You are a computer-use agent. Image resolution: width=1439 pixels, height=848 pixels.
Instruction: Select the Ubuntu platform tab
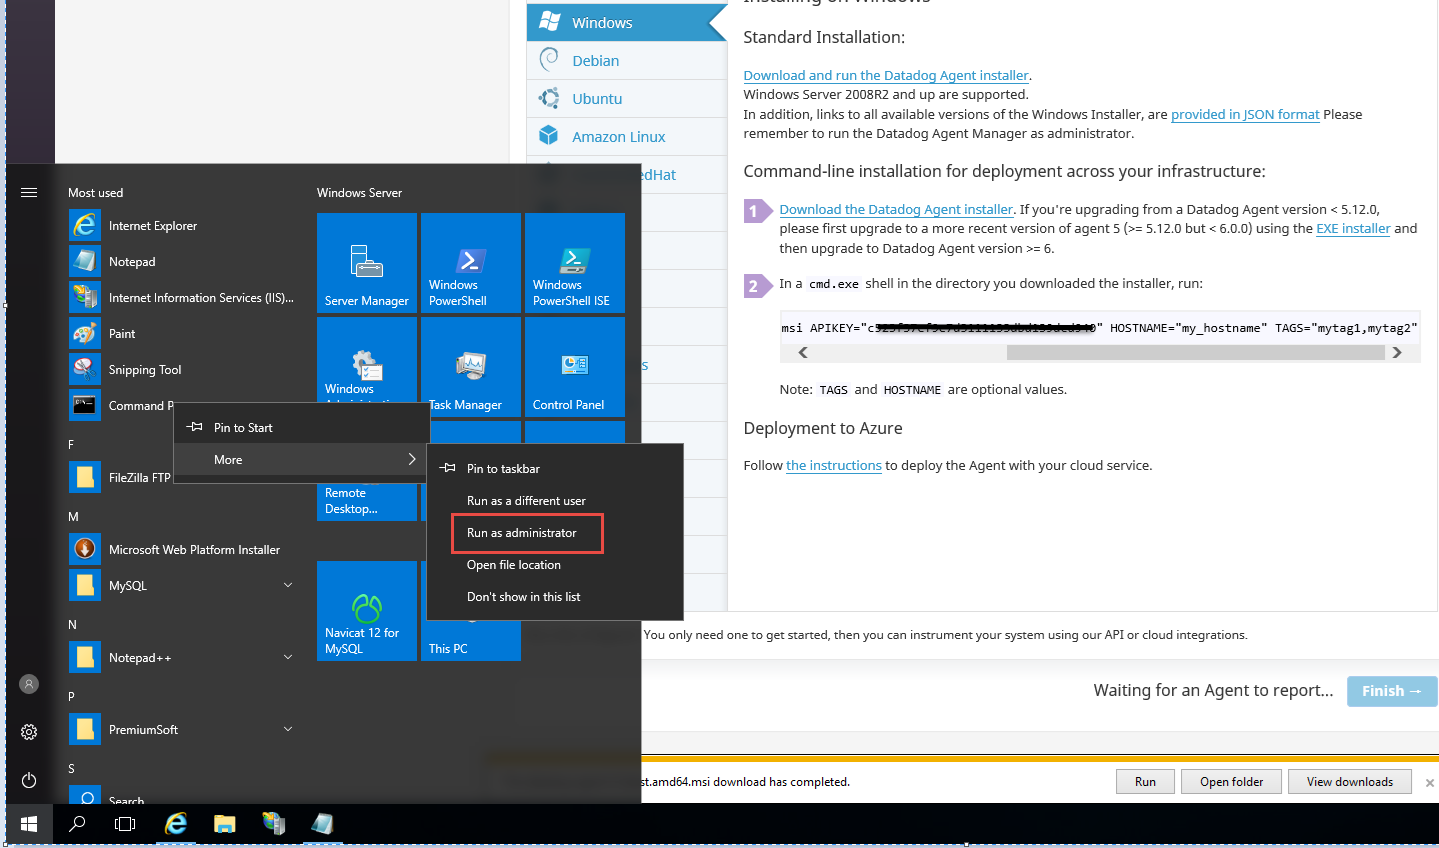click(627, 99)
